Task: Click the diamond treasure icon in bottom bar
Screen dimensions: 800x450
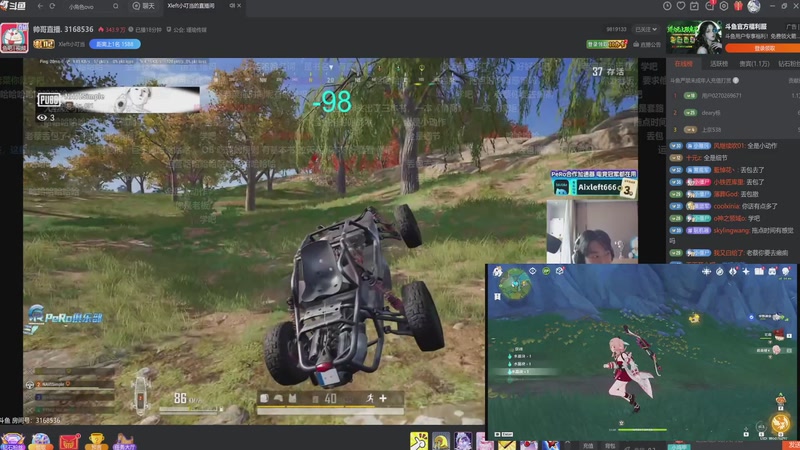Action: coord(13,440)
